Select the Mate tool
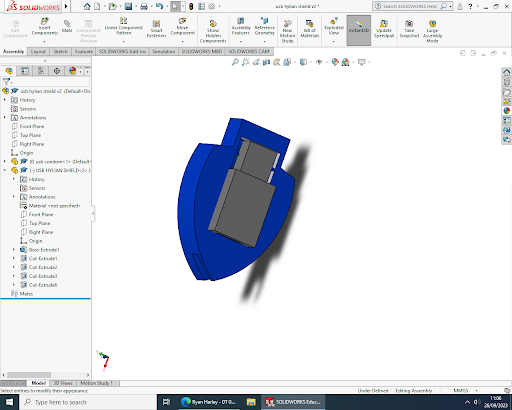512x410 pixels. (x=67, y=26)
